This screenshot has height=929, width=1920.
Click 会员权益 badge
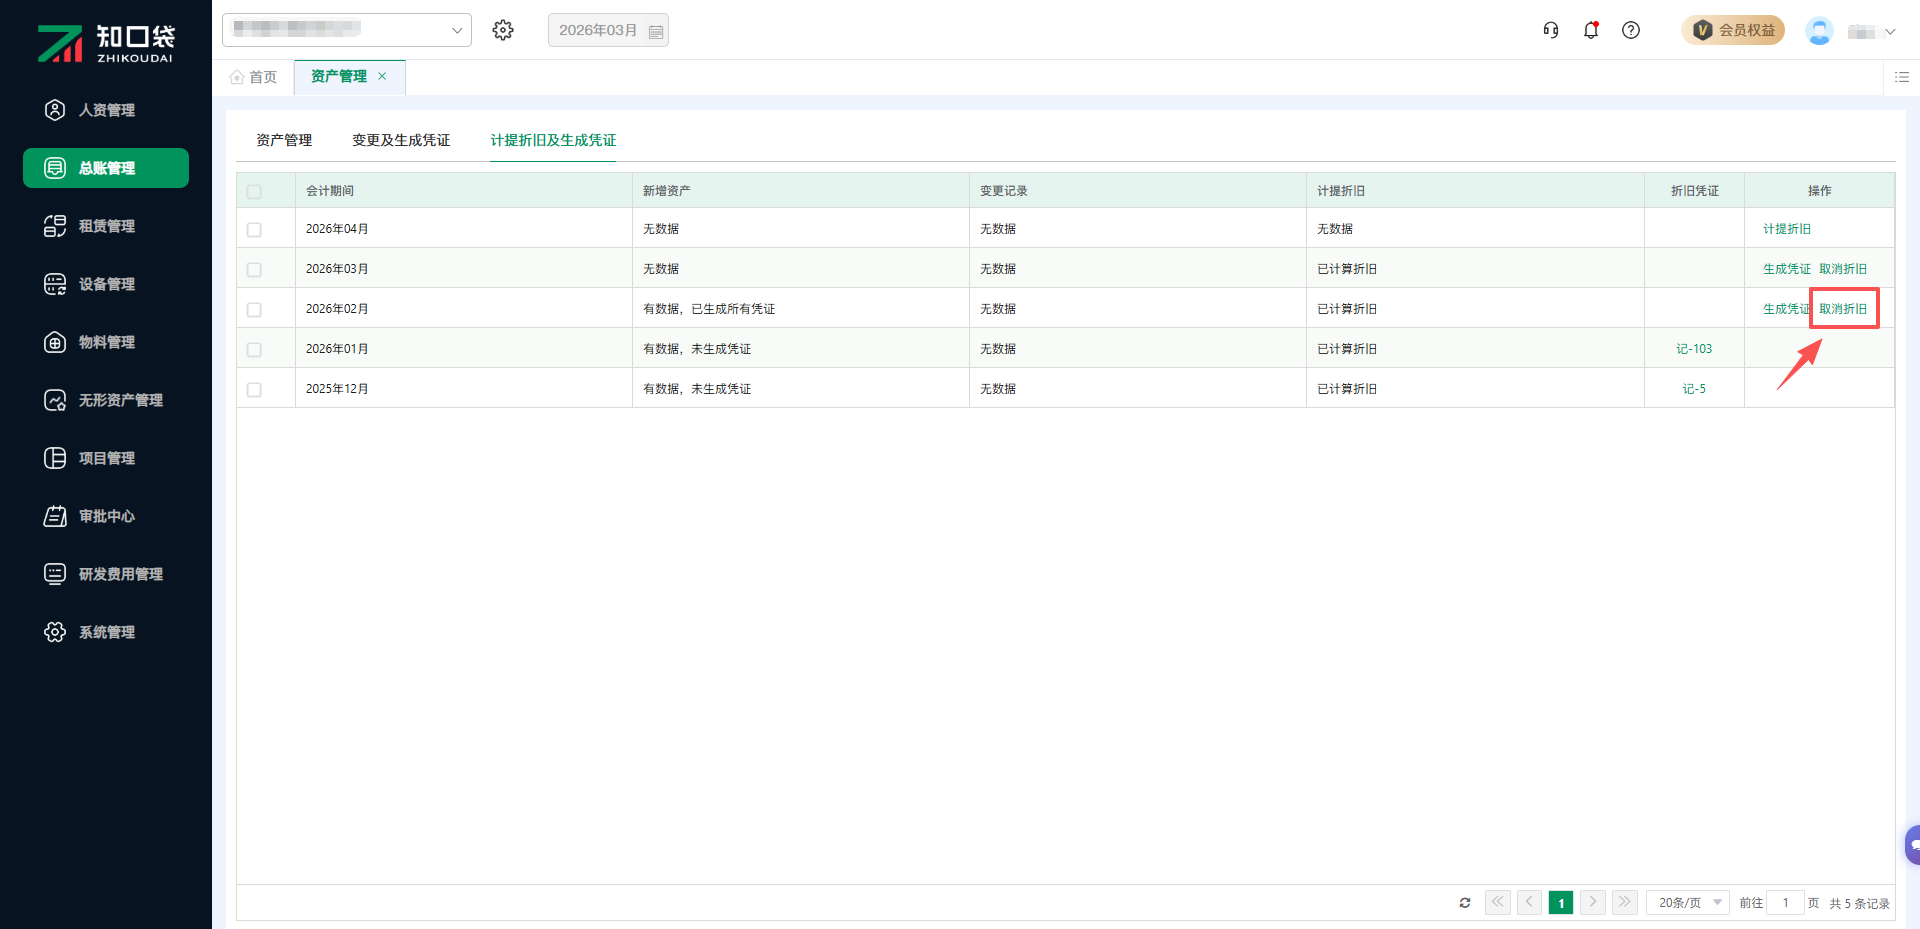[x=1733, y=30]
